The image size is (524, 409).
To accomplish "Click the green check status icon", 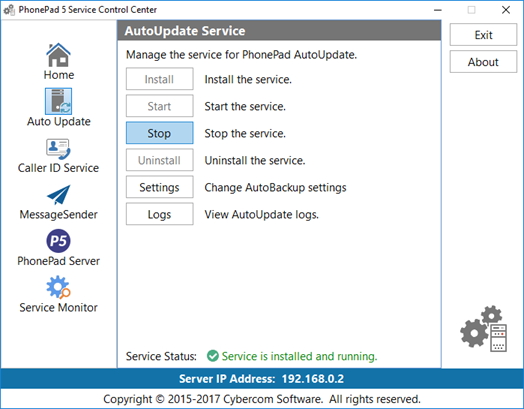I will tap(213, 356).
